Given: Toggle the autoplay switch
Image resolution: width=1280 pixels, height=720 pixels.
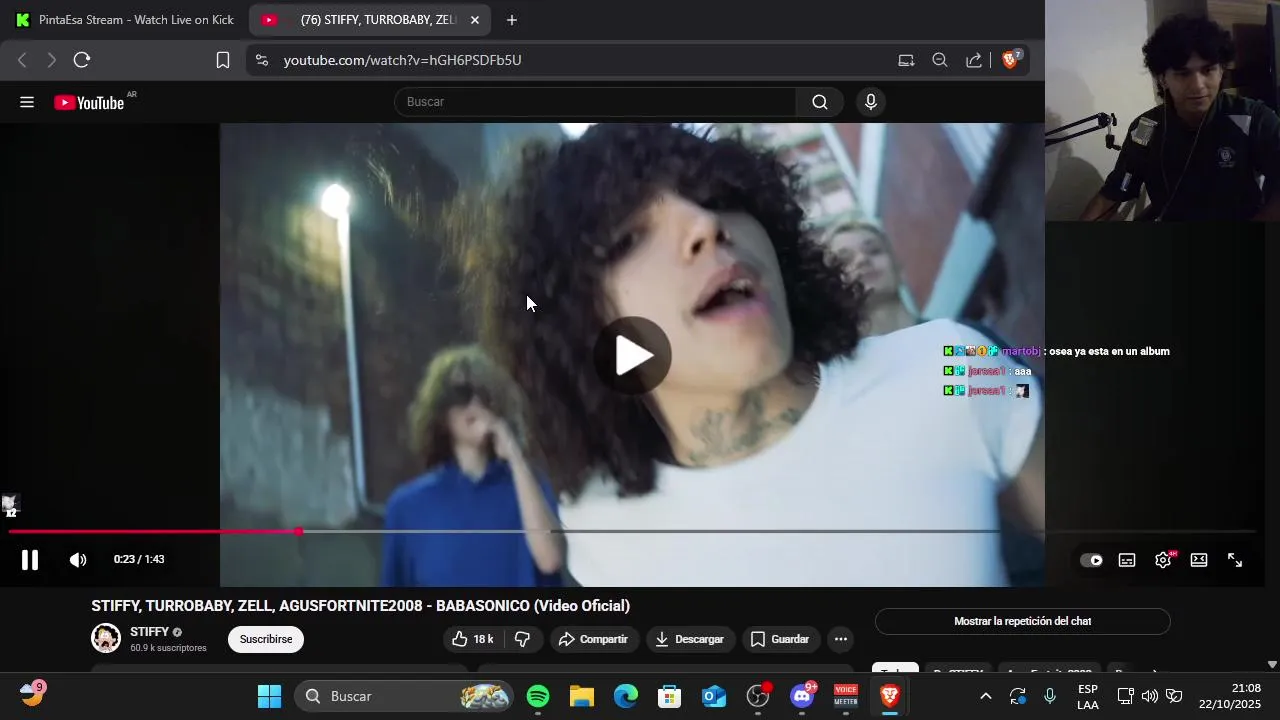Looking at the screenshot, I should coord(1091,560).
